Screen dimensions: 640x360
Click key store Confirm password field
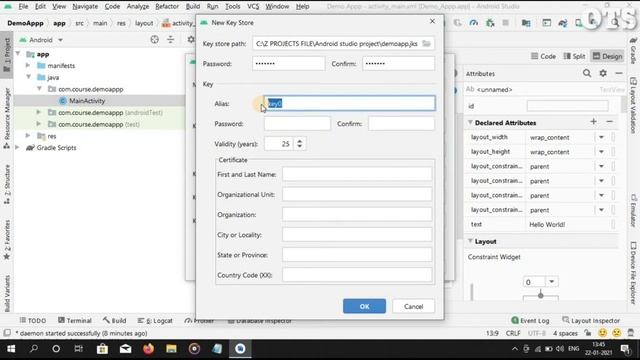click(398, 64)
